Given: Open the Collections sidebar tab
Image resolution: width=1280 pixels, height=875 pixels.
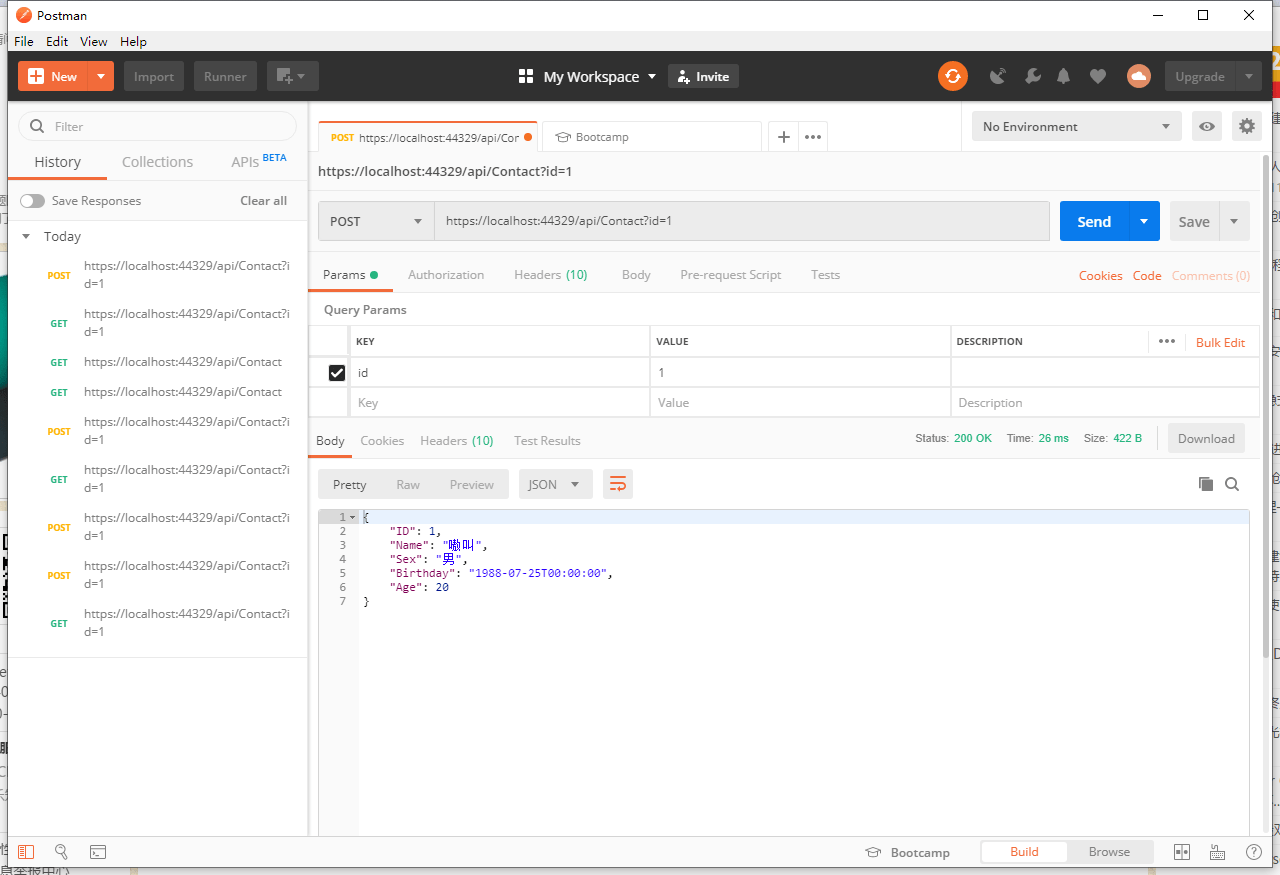Looking at the screenshot, I should [157, 162].
